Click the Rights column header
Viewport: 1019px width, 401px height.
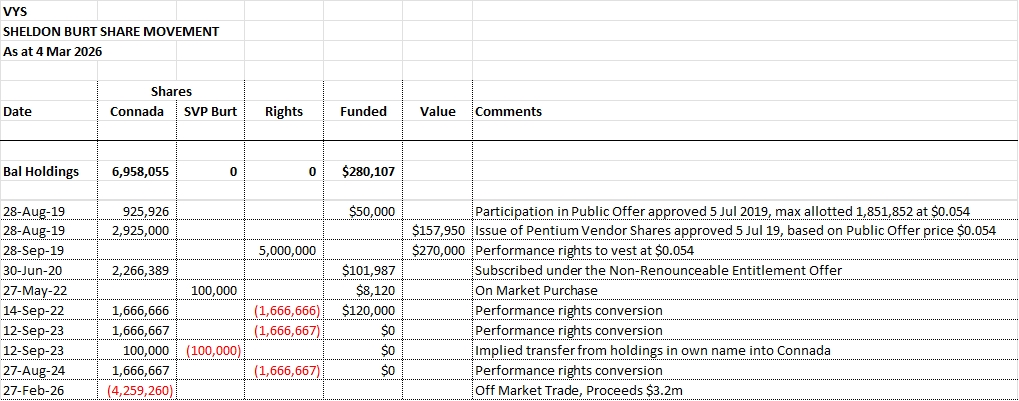[283, 111]
